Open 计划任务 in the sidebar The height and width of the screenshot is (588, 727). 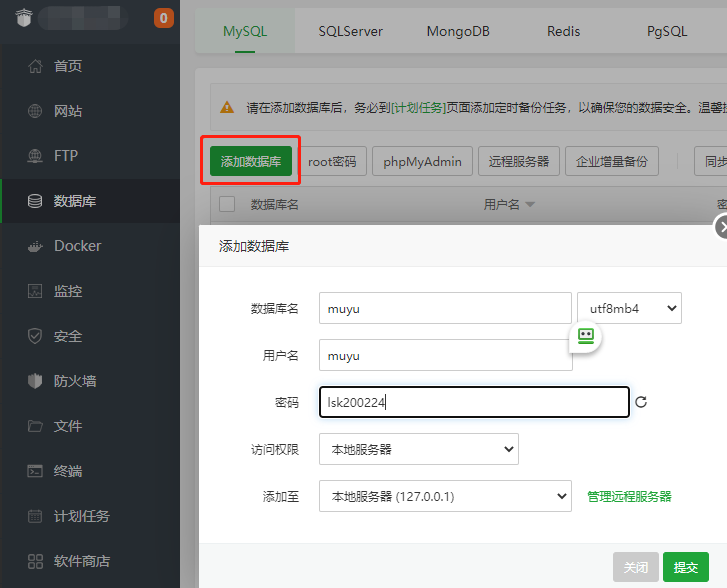tap(90, 516)
